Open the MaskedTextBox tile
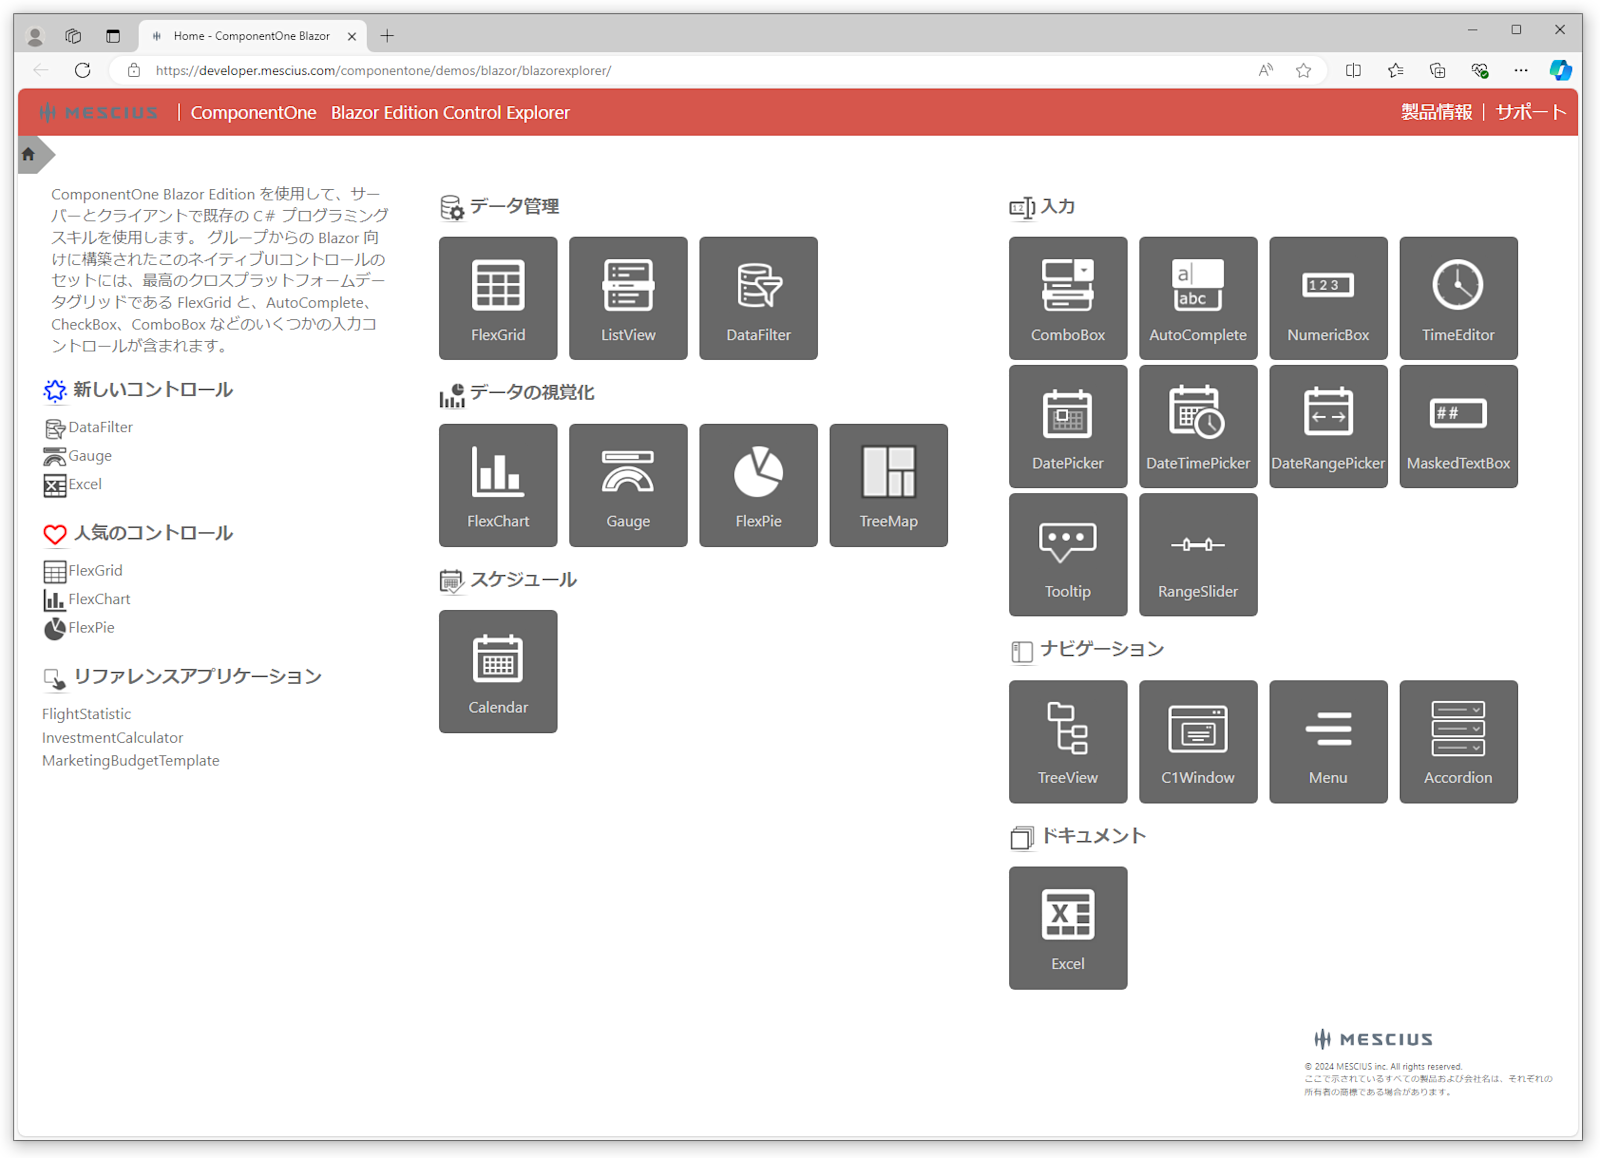Screen dimensions: 1600x1158 click(x=1458, y=426)
